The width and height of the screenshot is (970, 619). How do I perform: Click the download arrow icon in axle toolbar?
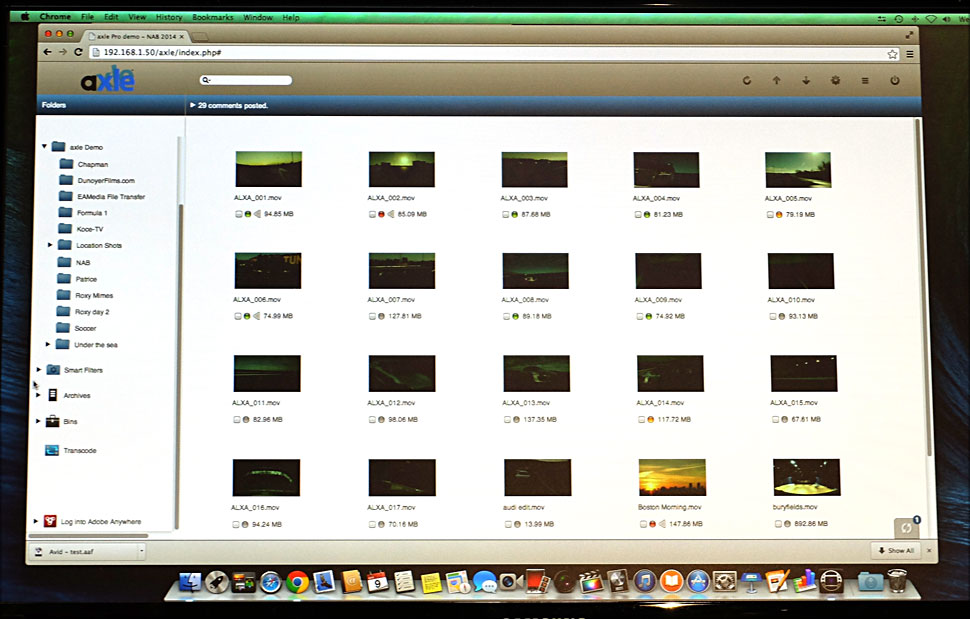pos(805,81)
